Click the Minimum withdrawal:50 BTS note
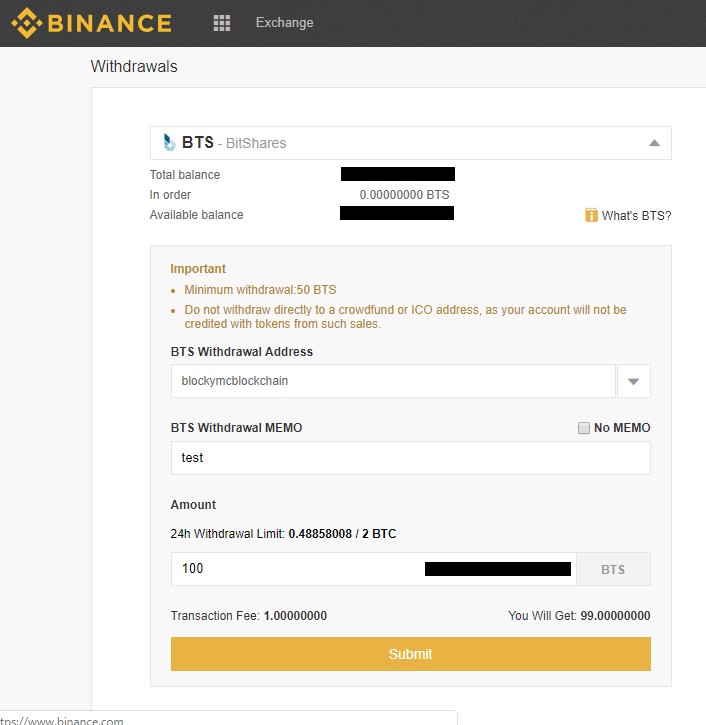The image size is (706, 725). 260,290
